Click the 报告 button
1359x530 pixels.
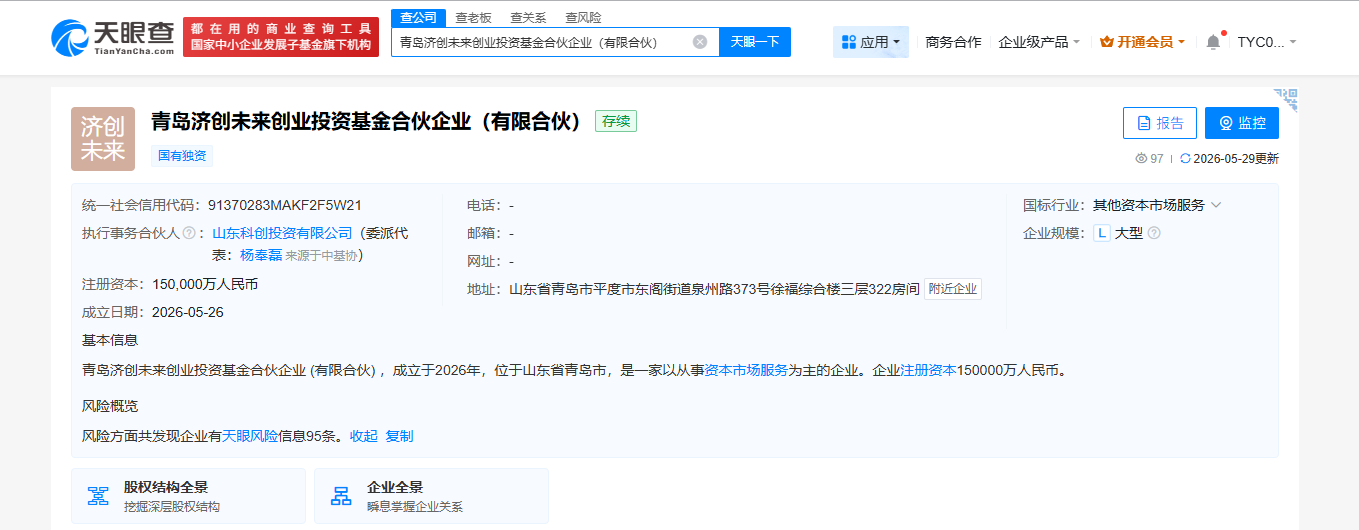[x=1160, y=123]
